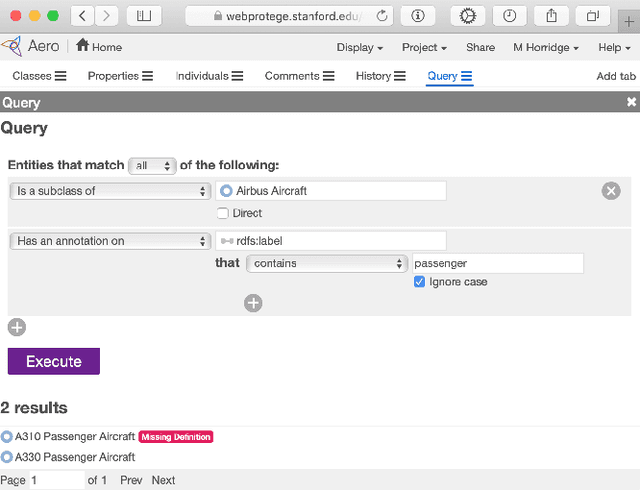640x490 pixels.
Task: Open the Query tab hamburger menu icon
Action: pyautogui.click(x=467, y=76)
